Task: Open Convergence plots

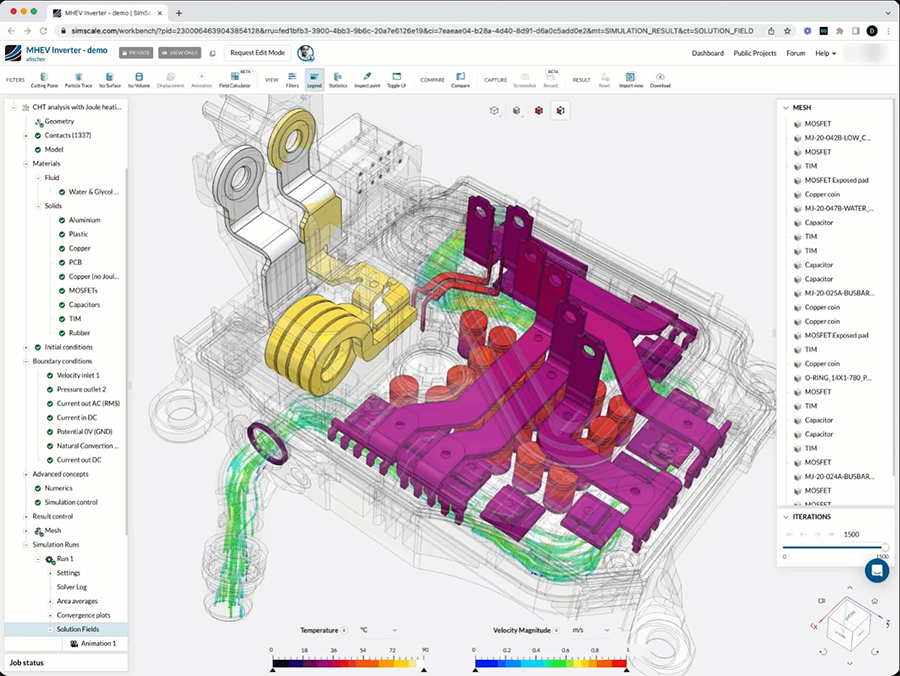Action: 83,615
